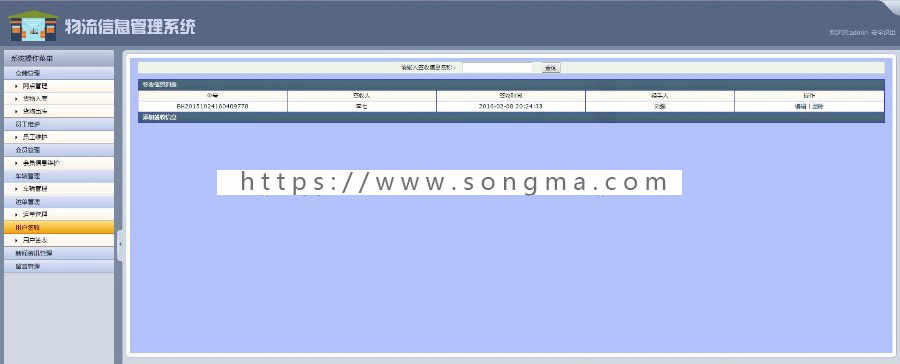Viewport: 900px width, 364px height.
Task: Open the sub-item under the 车辆管理 section
Action: click(59, 188)
